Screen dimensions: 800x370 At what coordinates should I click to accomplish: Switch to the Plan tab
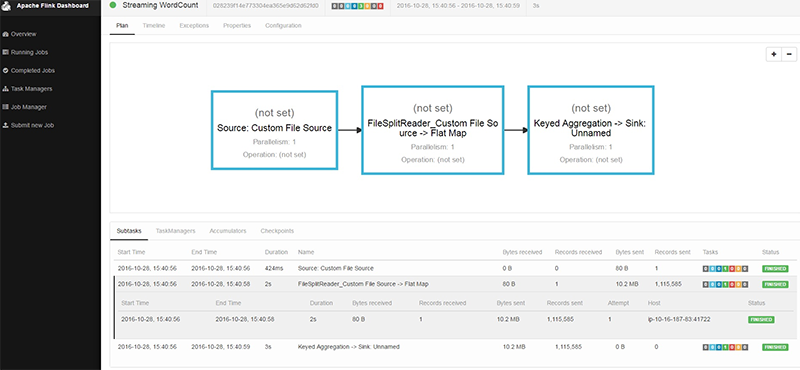122,26
